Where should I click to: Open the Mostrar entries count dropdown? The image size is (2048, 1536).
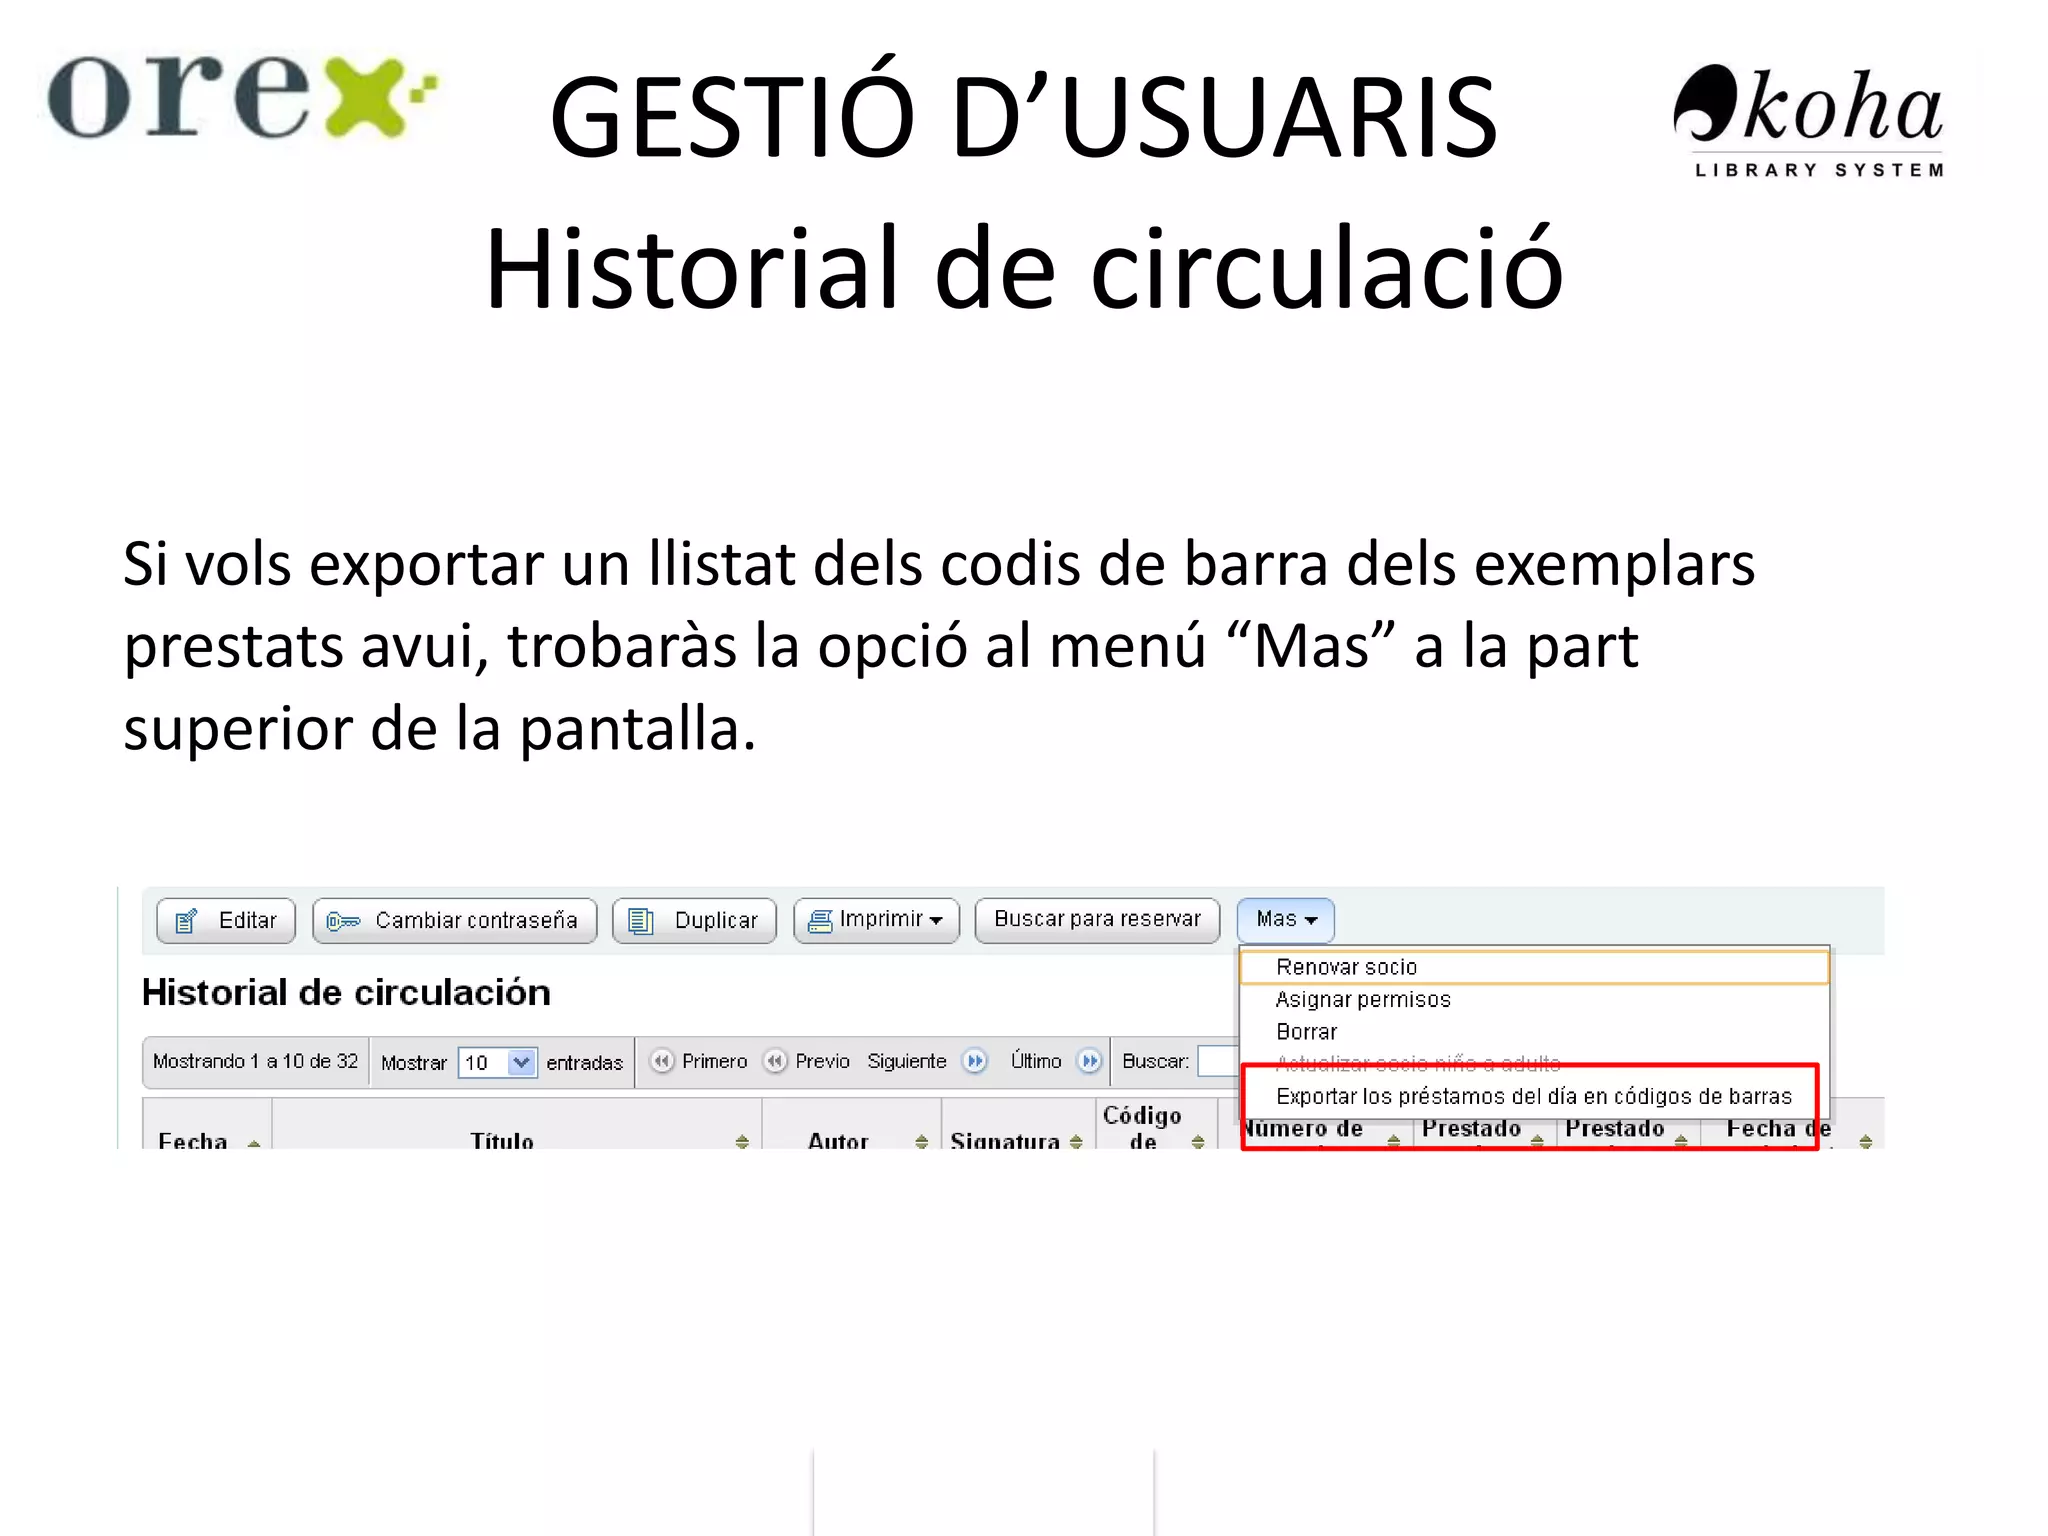coord(498,1062)
